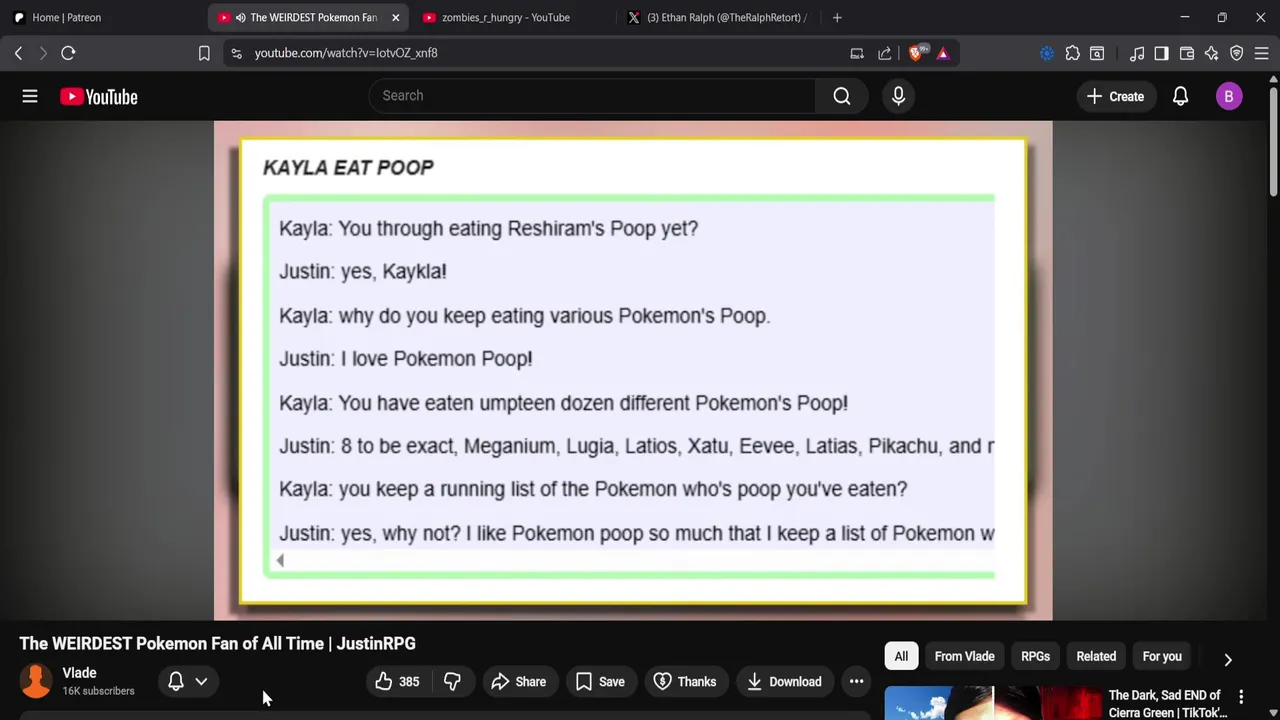Screen dimensions: 1280x720
Task: Open Brave VPN shield icon
Action: [1236, 53]
